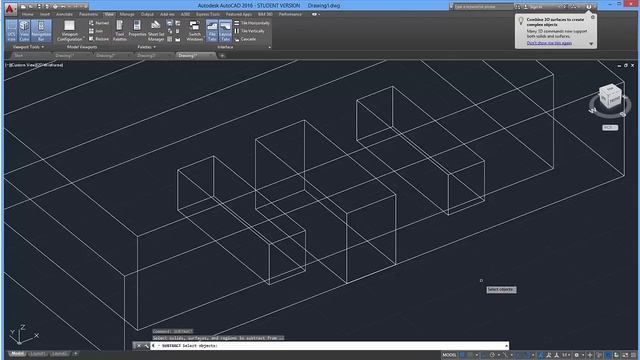
Task: Toggle the UCS Icon display
Action: pos(11,31)
